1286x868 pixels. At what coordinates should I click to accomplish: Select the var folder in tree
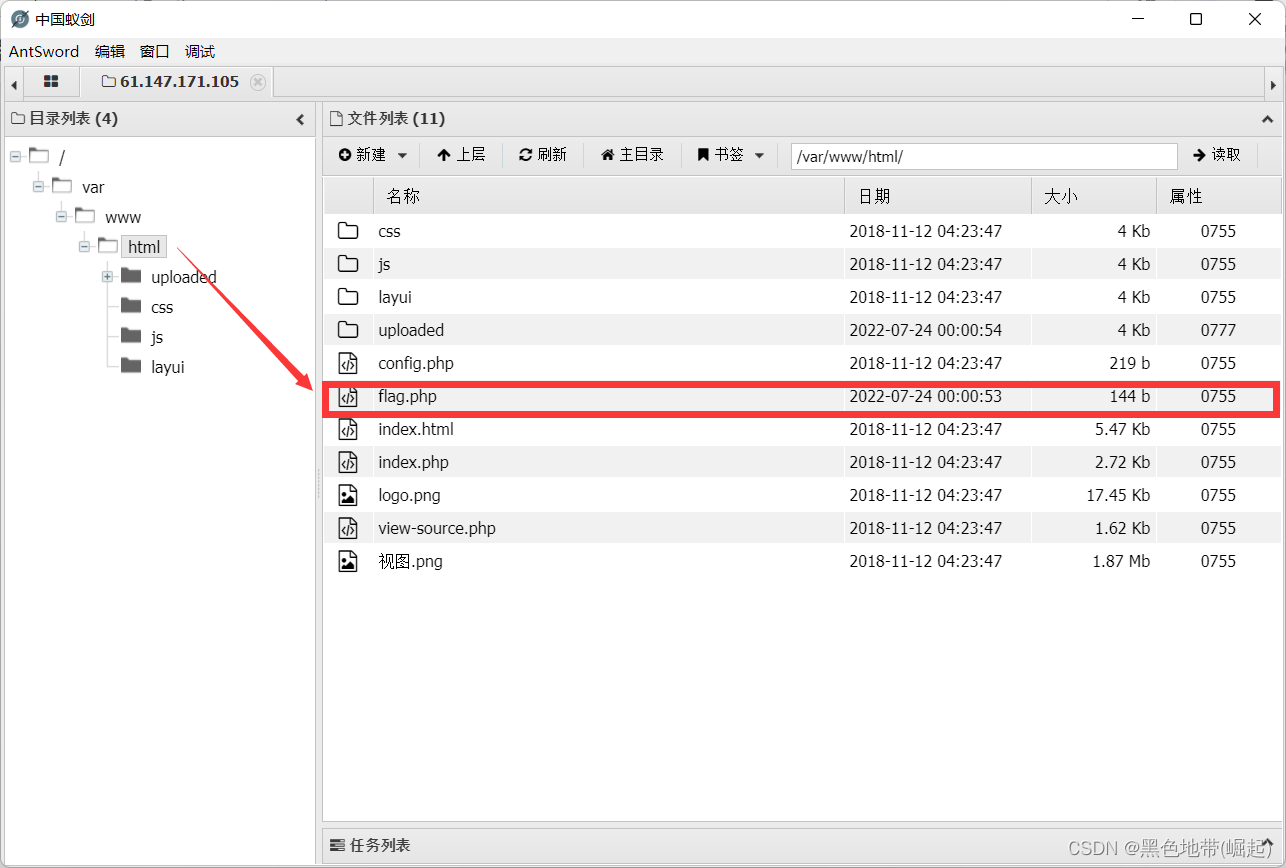(93, 187)
